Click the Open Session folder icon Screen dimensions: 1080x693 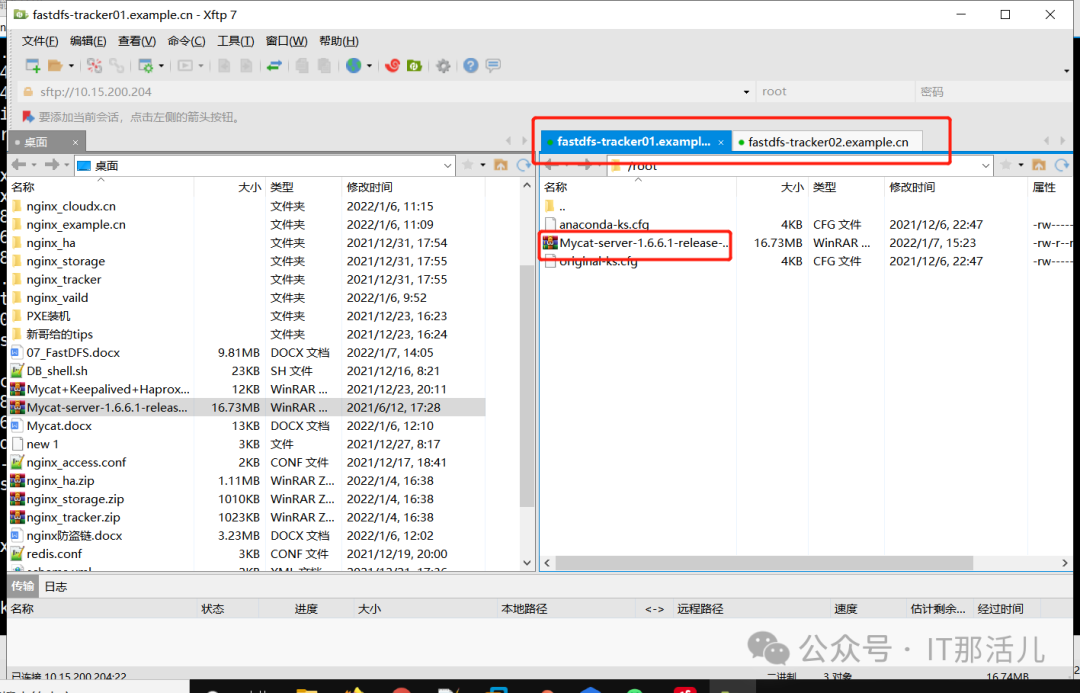pyautogui.click(x=55, y=65)
